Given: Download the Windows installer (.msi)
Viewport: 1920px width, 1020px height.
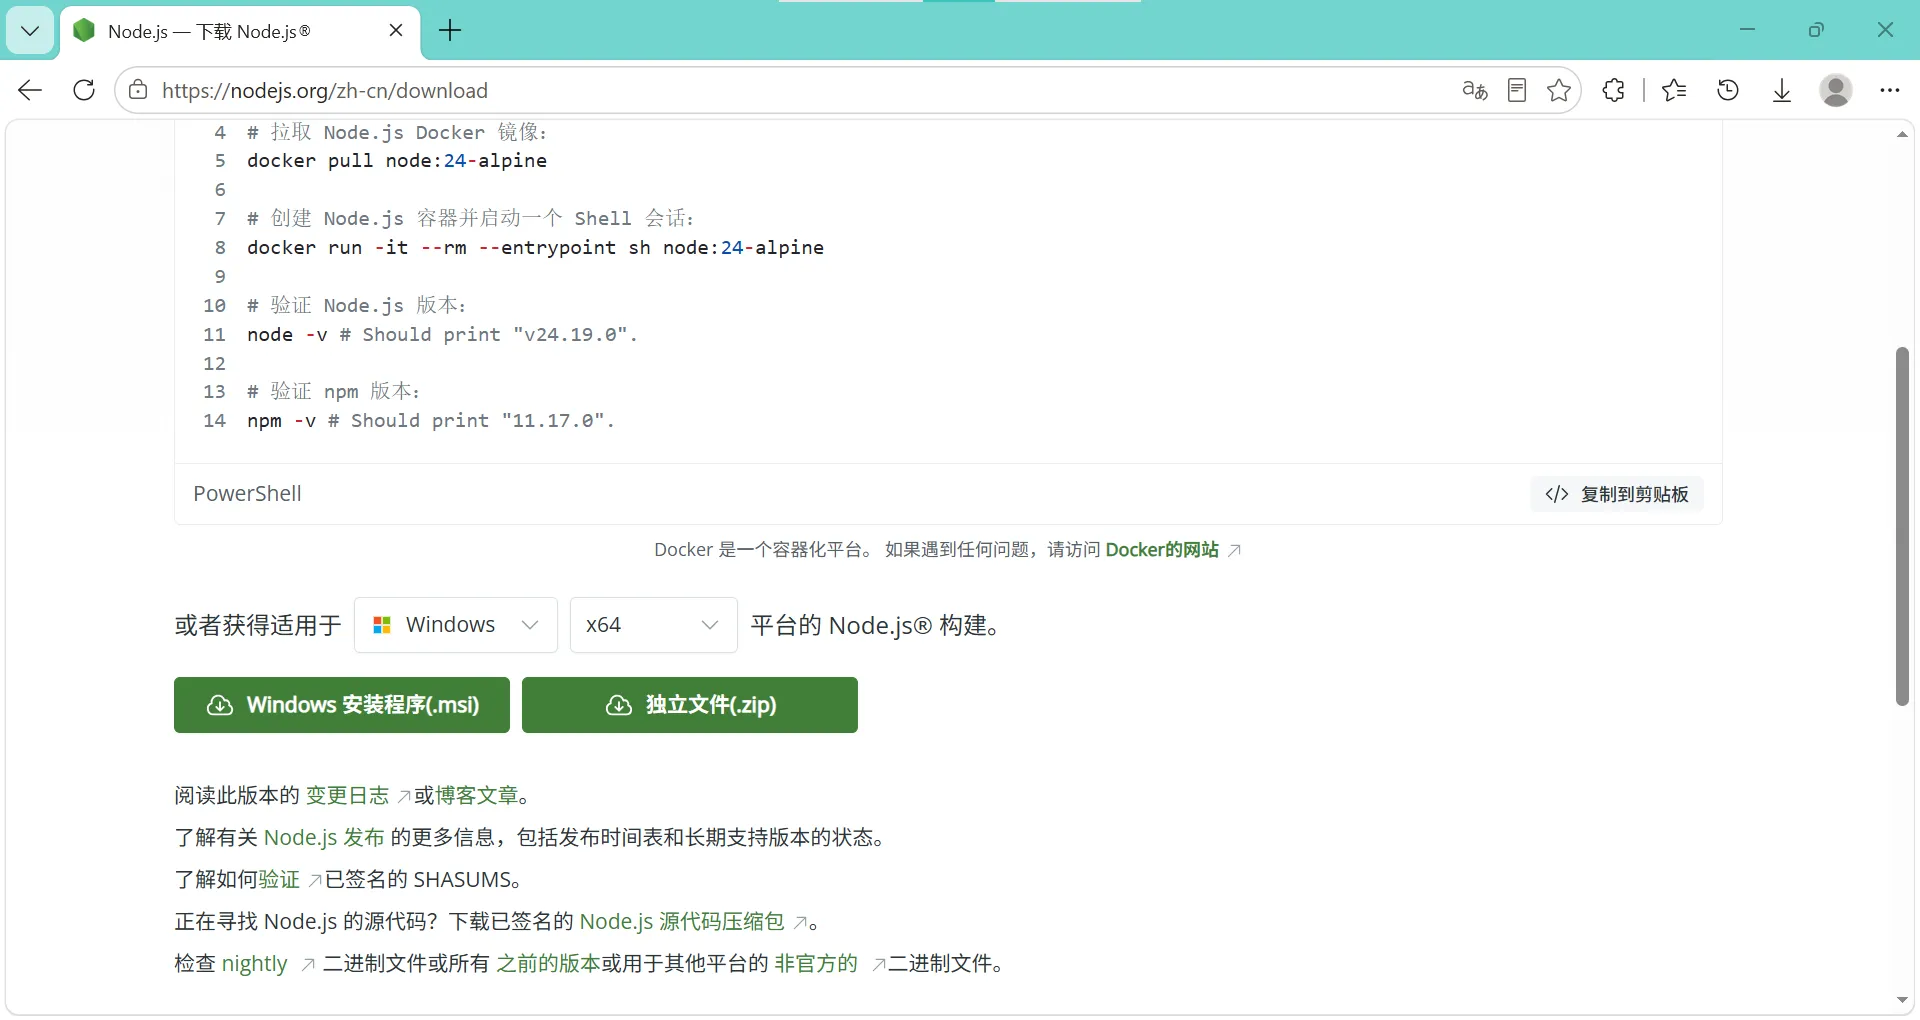Looking at the screenshot, I should click(342, 705).
